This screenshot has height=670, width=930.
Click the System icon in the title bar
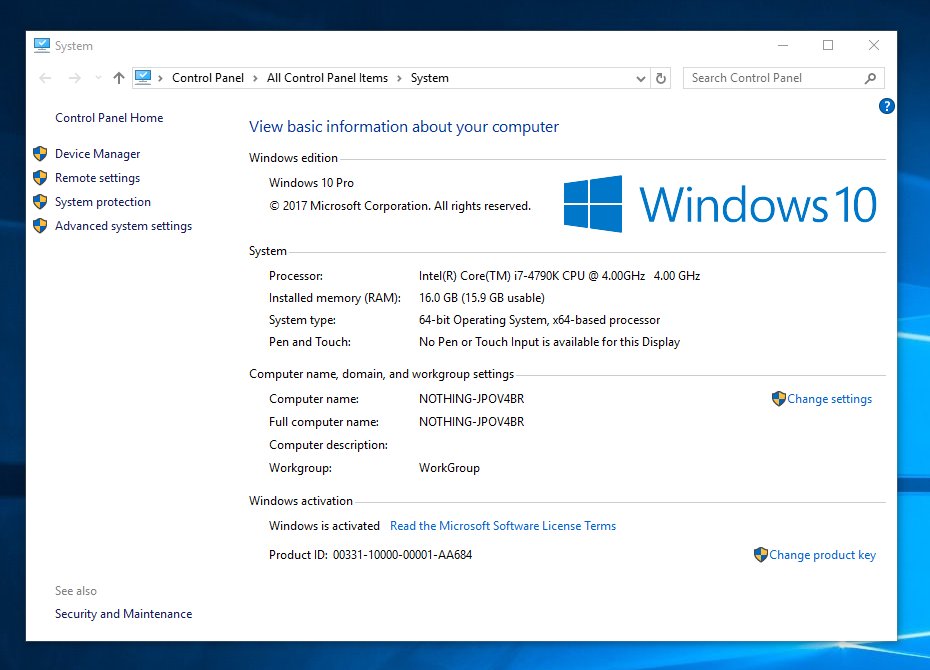point(42,45)
